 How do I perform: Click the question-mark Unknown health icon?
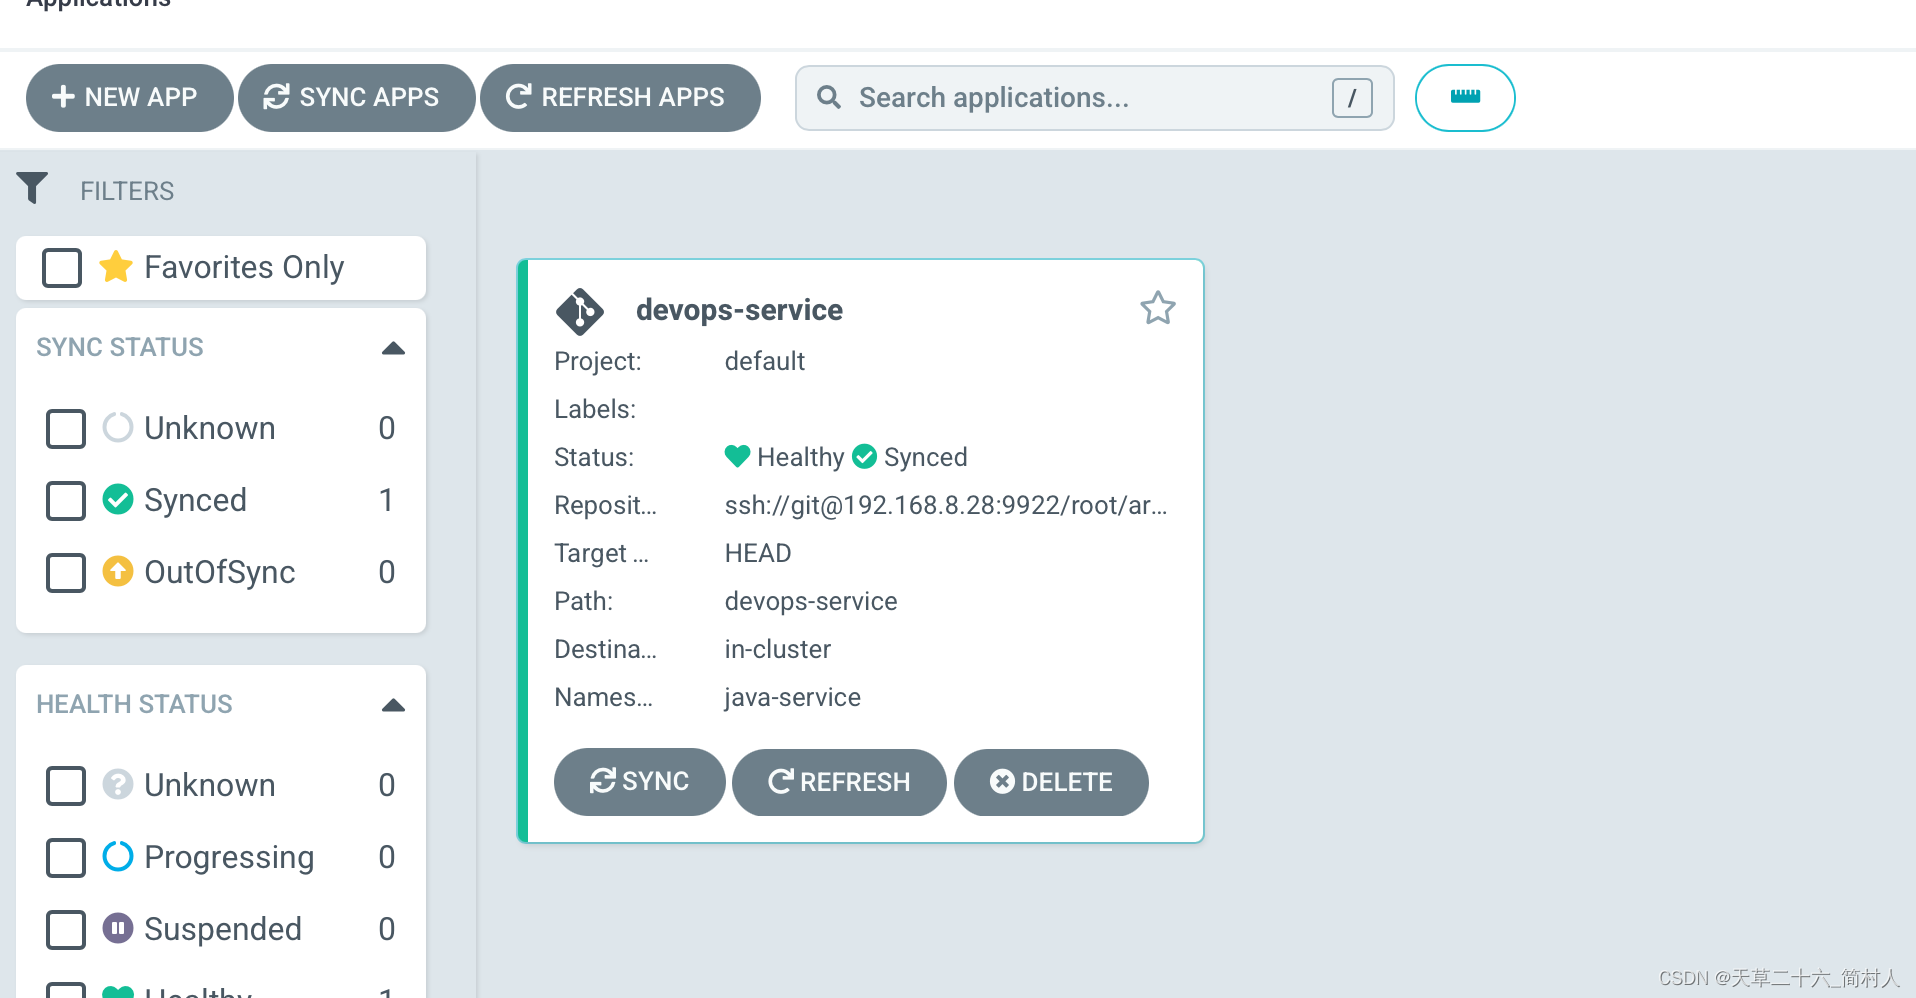[118, 784]
